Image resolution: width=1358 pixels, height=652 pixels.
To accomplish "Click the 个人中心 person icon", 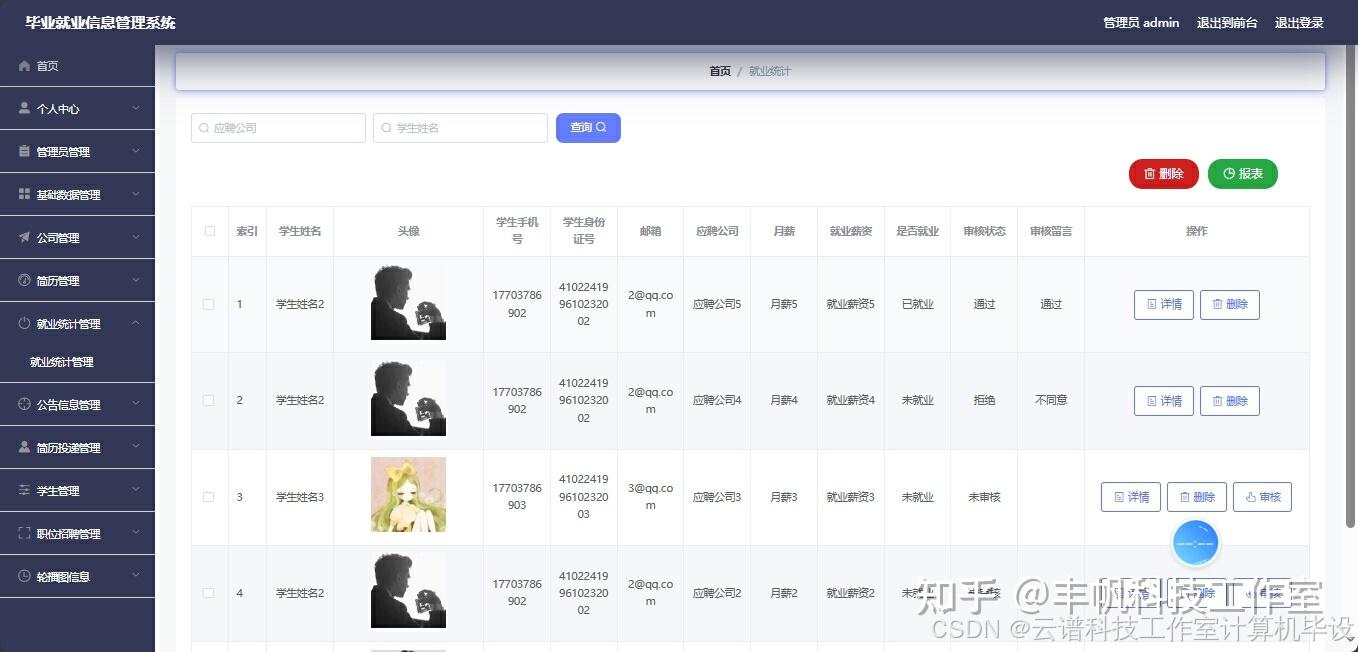I will [x=22, y=108].
